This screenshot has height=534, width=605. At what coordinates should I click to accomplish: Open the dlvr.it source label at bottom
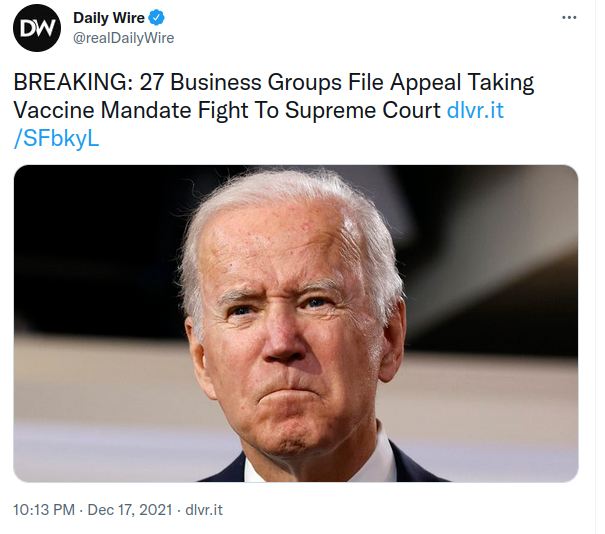[204, 510]
